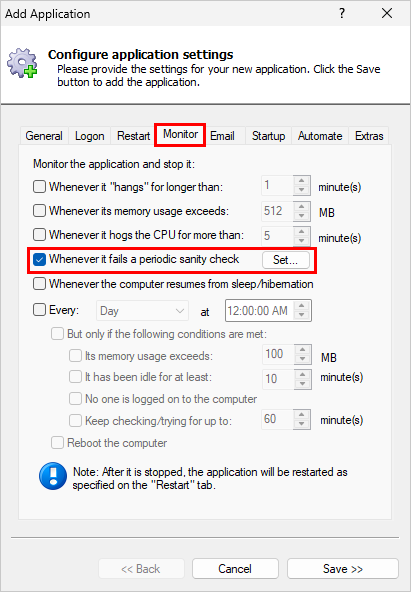The width and height of the screenshot is (411, 592).
Task: Decrease the scheduled time spinner down arrow
Action: coord(302,315)
